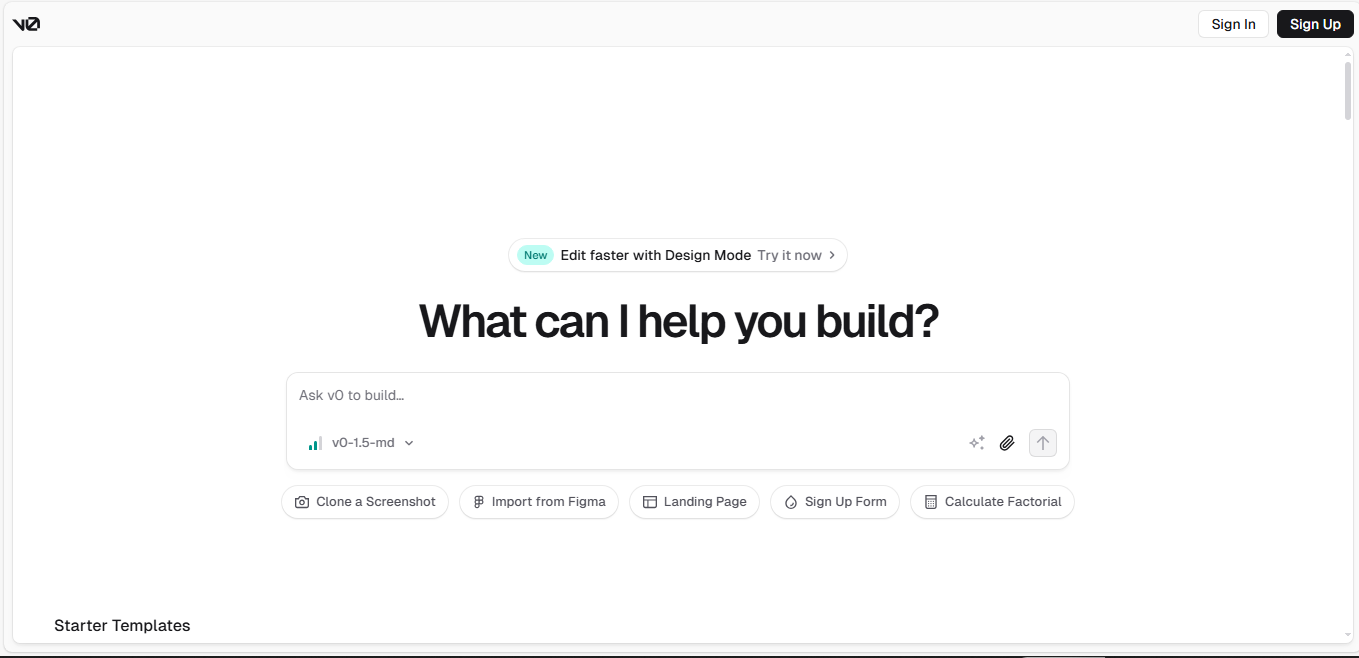Screen dimensions: 1359x658
Task: Choose the Clone a Screenshot suggestion
Action: point(365,502)
